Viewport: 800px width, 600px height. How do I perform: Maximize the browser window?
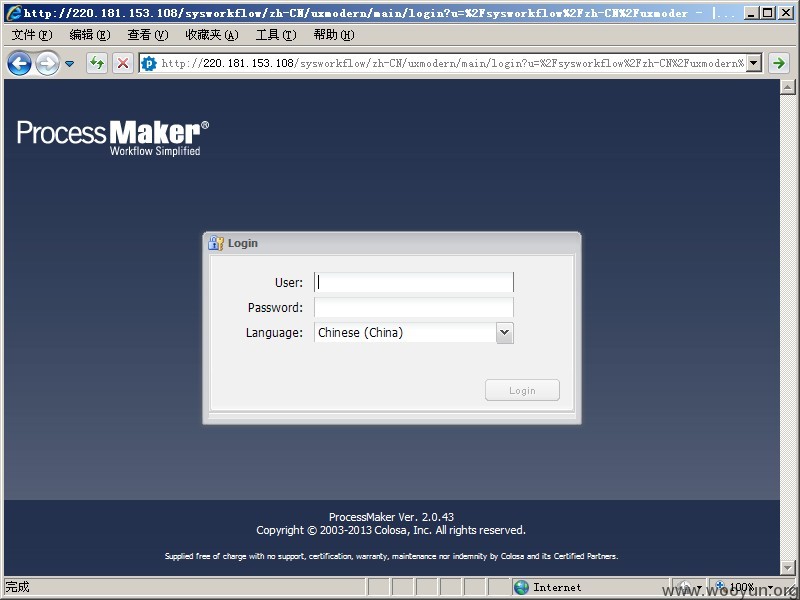pos(768,13)
